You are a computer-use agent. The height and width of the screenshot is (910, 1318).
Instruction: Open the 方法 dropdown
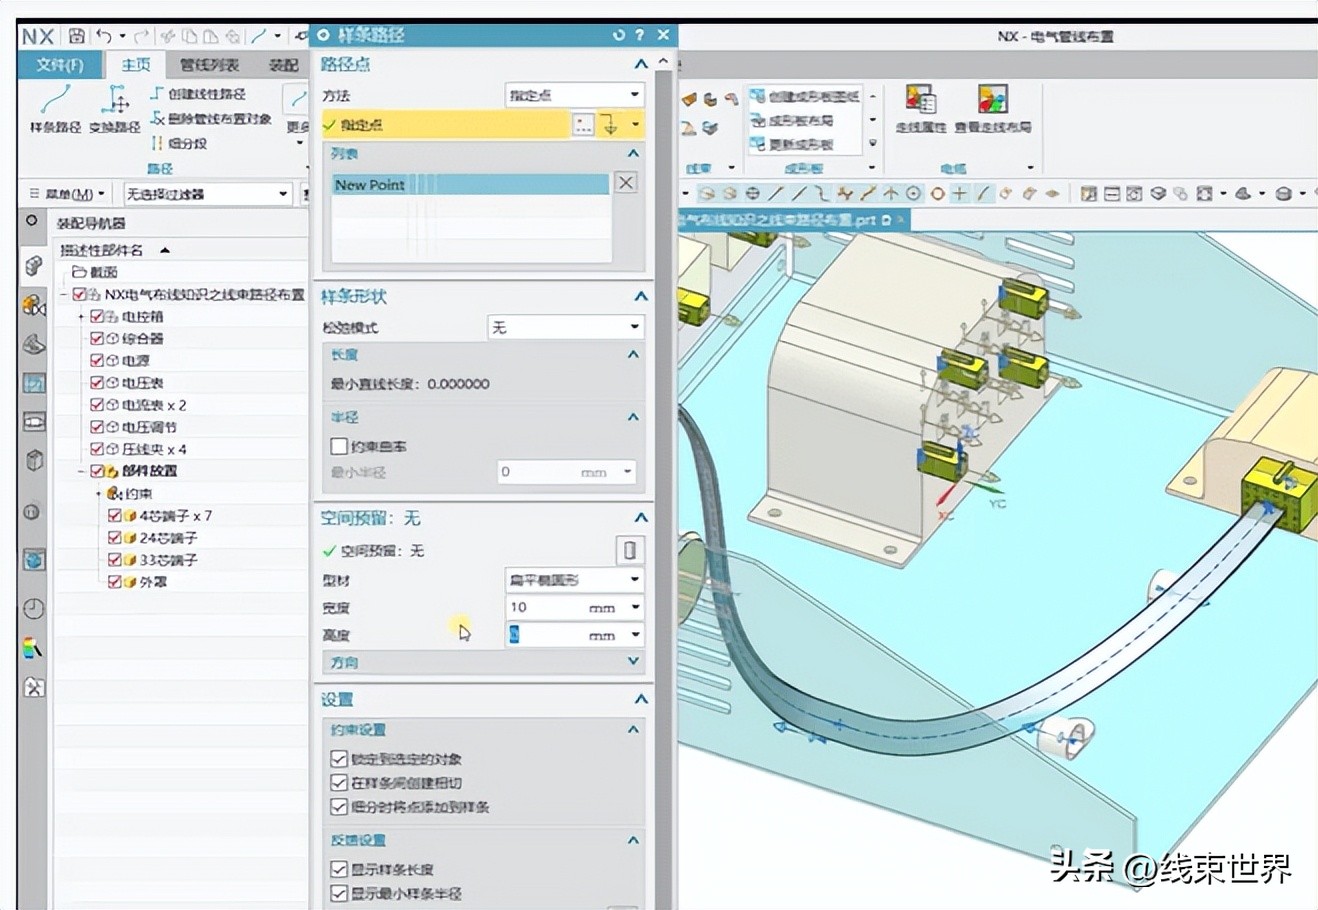coord(575,95)
